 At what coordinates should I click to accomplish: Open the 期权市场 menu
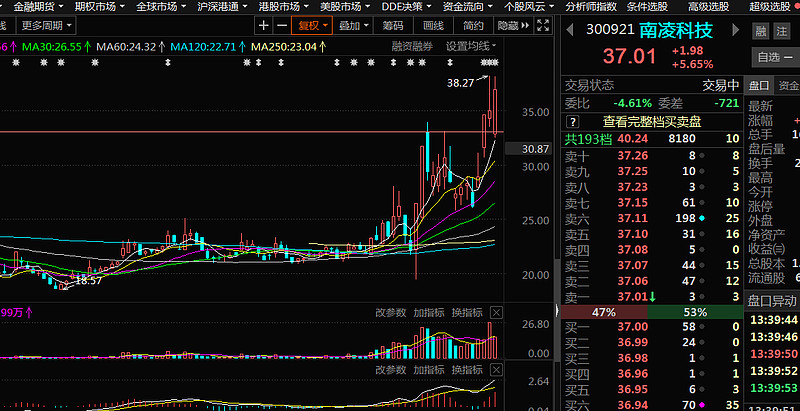[x=99, y=7]
